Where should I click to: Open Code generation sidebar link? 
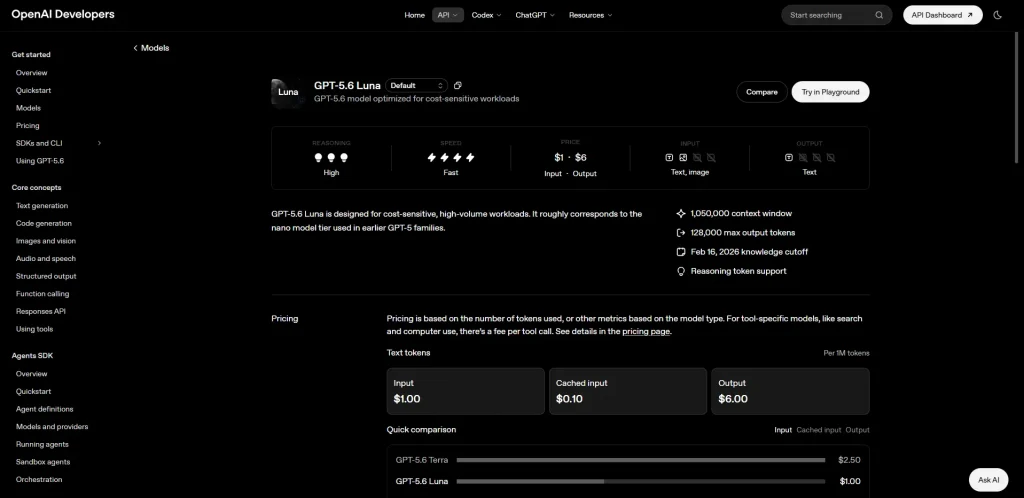coord(44,223)
